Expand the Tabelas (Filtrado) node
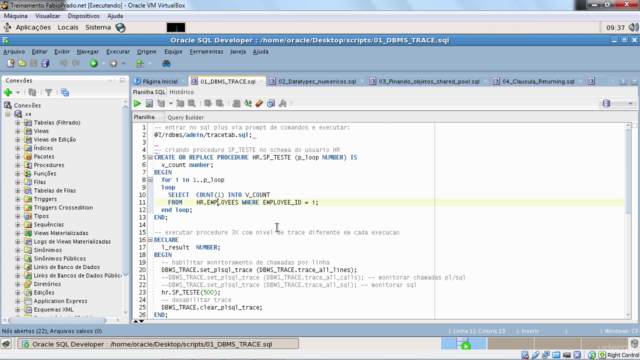 [18, 122]
